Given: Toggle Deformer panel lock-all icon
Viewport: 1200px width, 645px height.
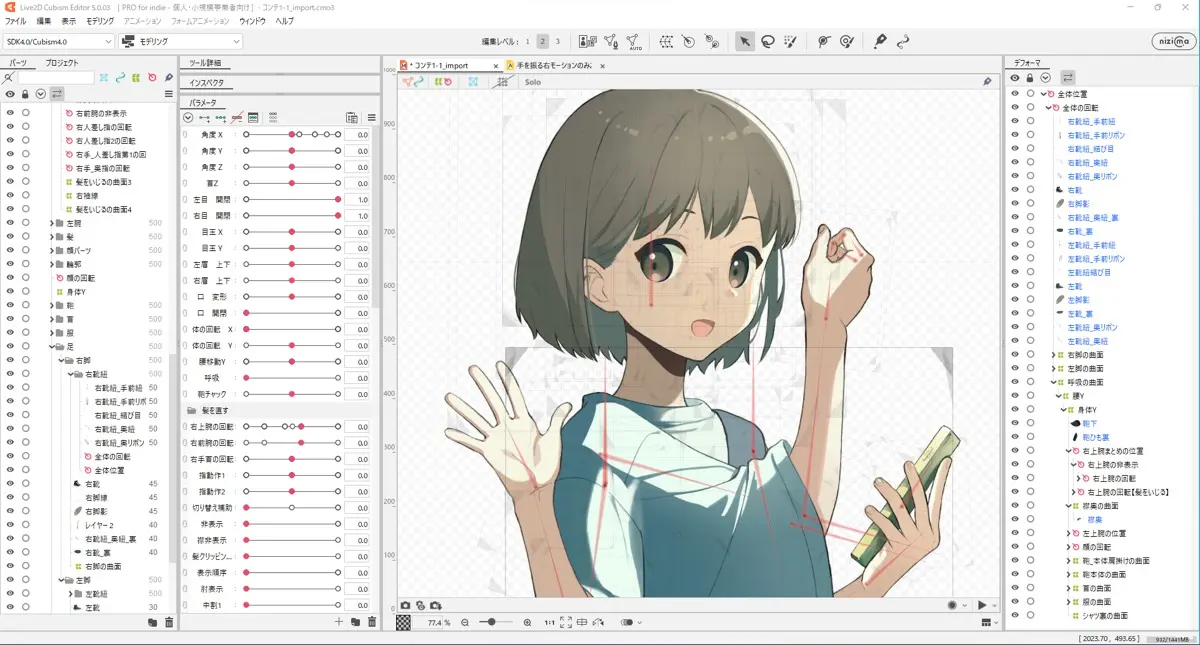Looking at the screenshot, I should 1029,77.
